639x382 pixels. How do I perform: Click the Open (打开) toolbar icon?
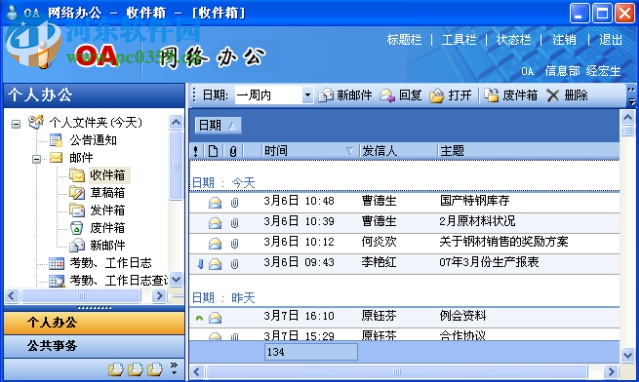436,96
